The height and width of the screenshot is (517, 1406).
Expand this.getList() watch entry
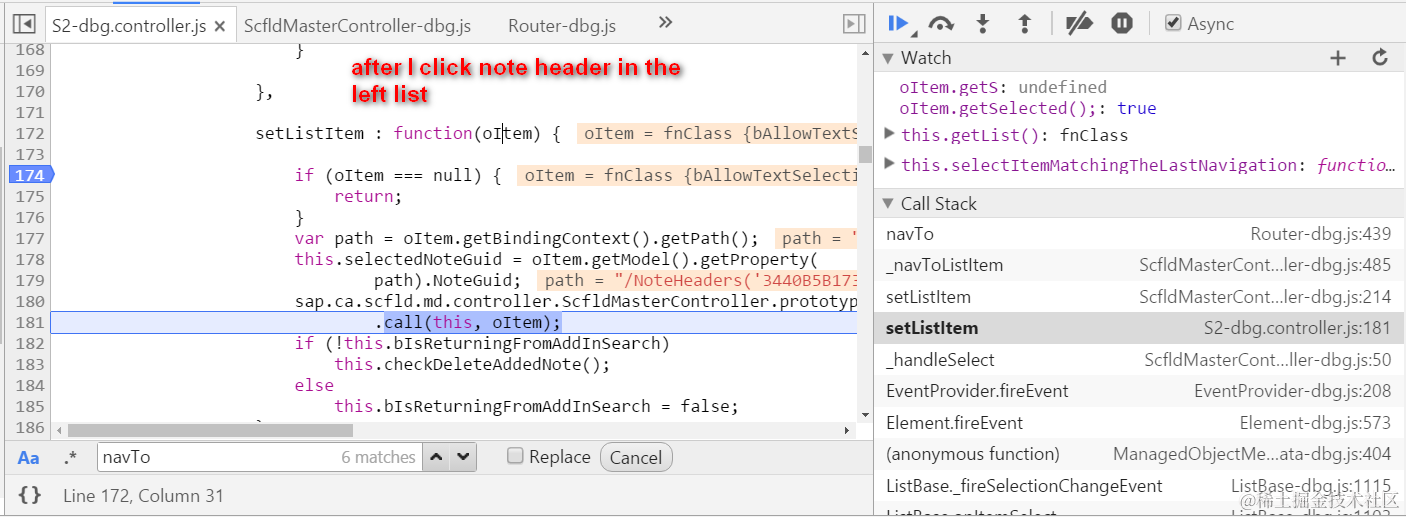pyautogui.click(x=890, y=134)
